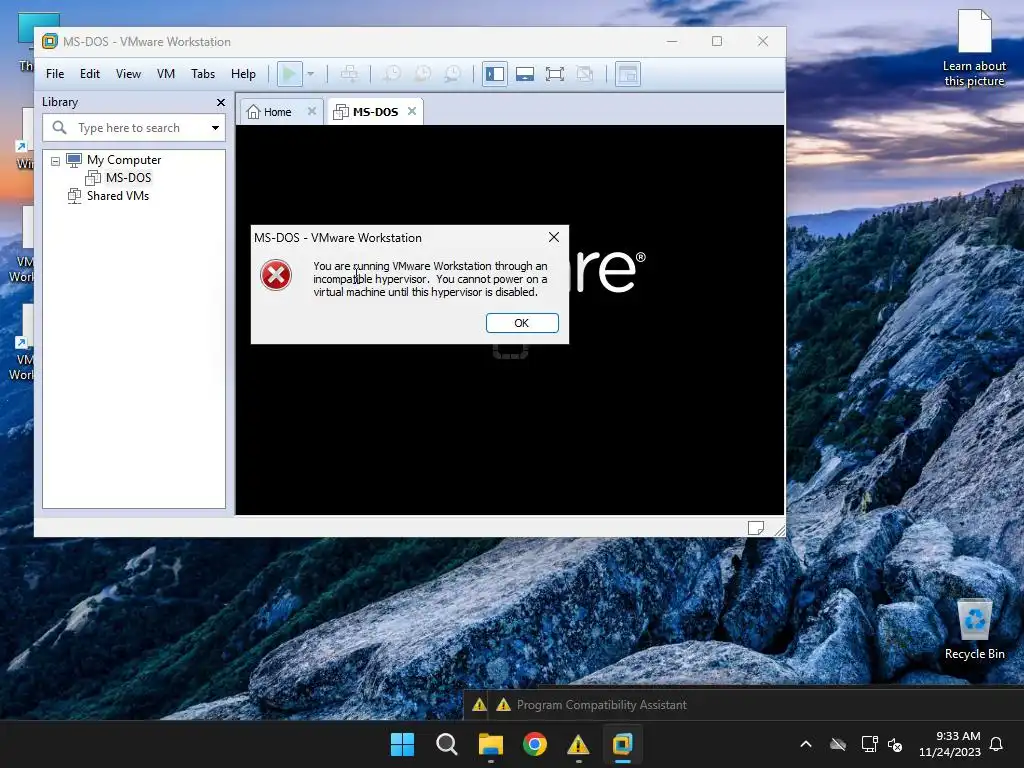The width and height of the screenshot is (1024, 768).
Task: Toggle the thumbnail bar view icon
Action: click(x=525, y=74)
